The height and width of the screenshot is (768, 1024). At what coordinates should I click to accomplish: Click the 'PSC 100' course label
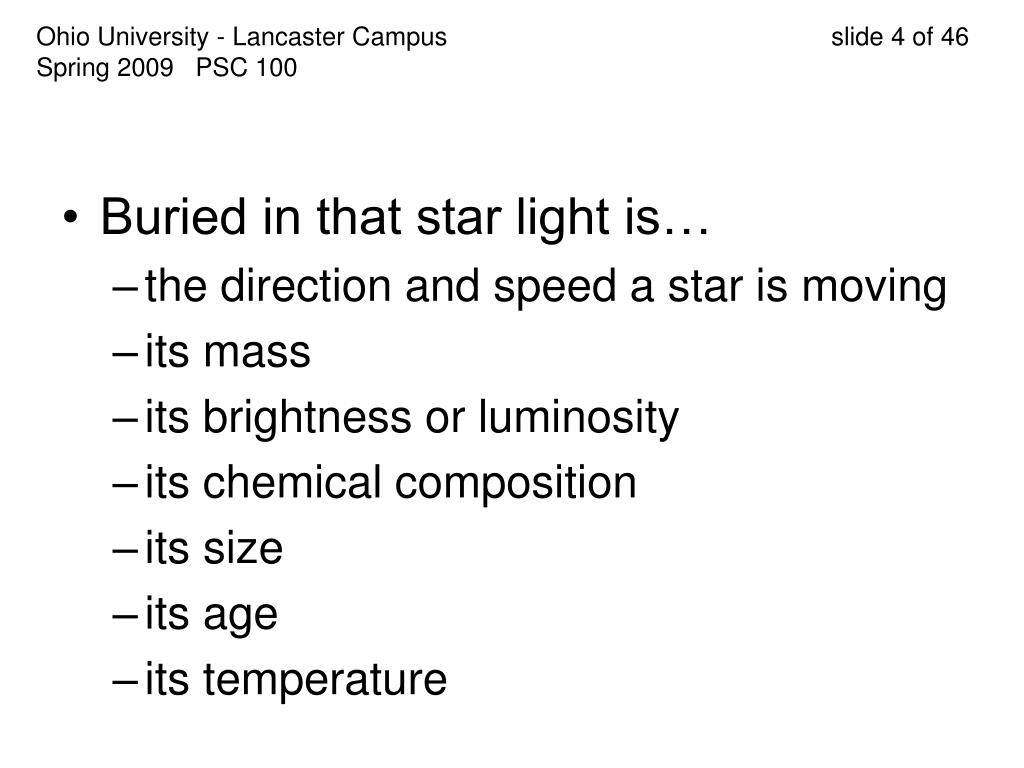click(x=246, y=68)
